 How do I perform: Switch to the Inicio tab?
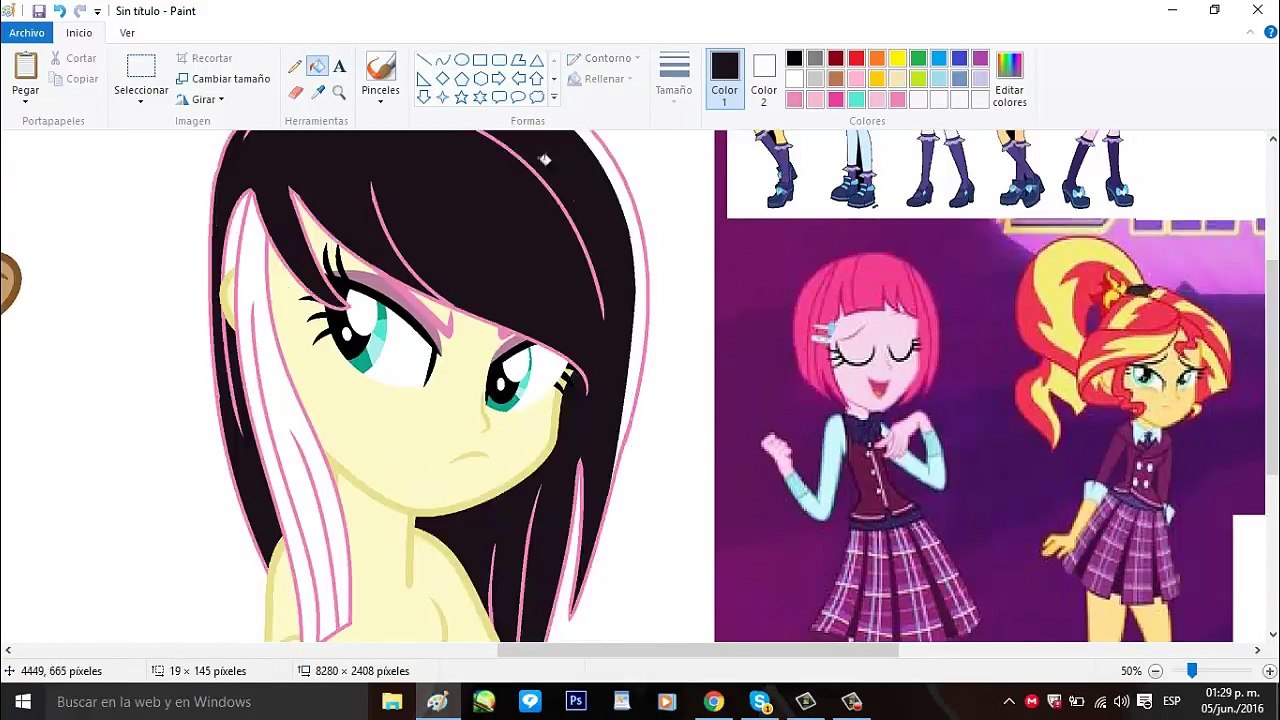79,33
